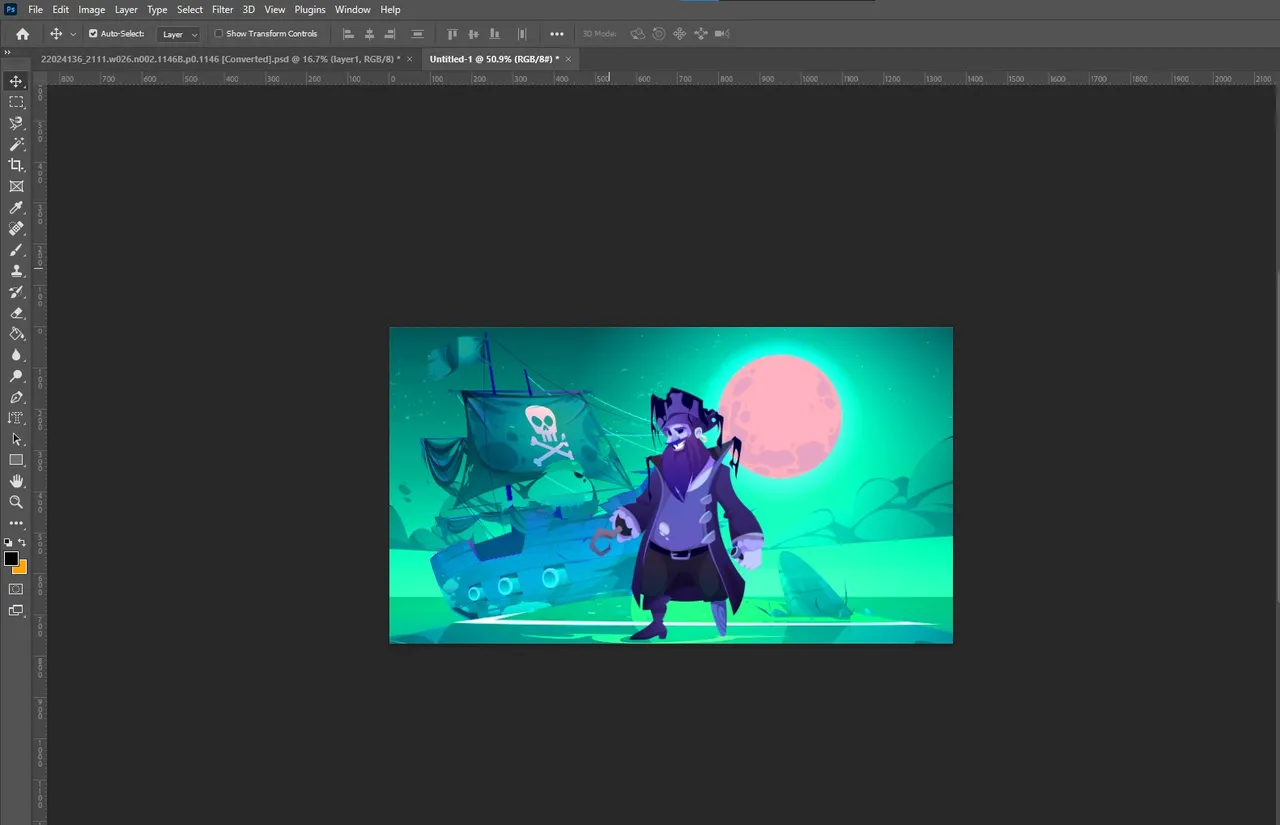Open the Layer menu
The width and height of the screenshot is (1280, 825).
[126, 9]
